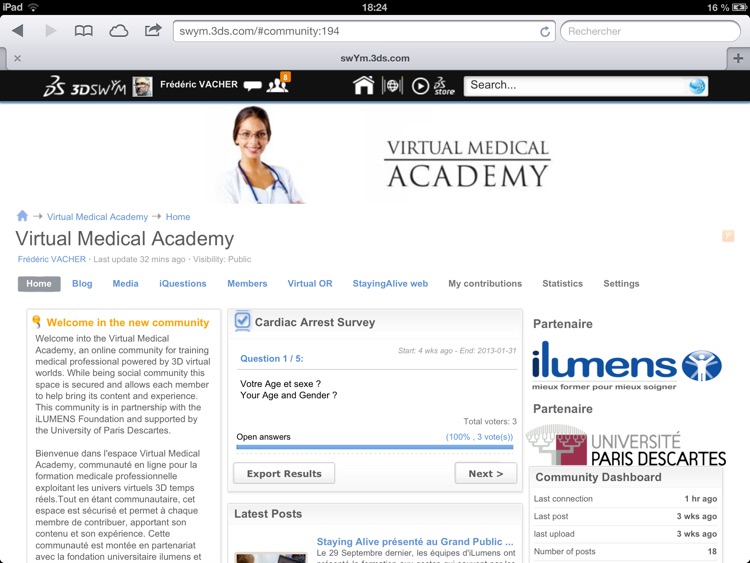Open the Virtual Medical Academy breadcrumb link

[97, 217]
